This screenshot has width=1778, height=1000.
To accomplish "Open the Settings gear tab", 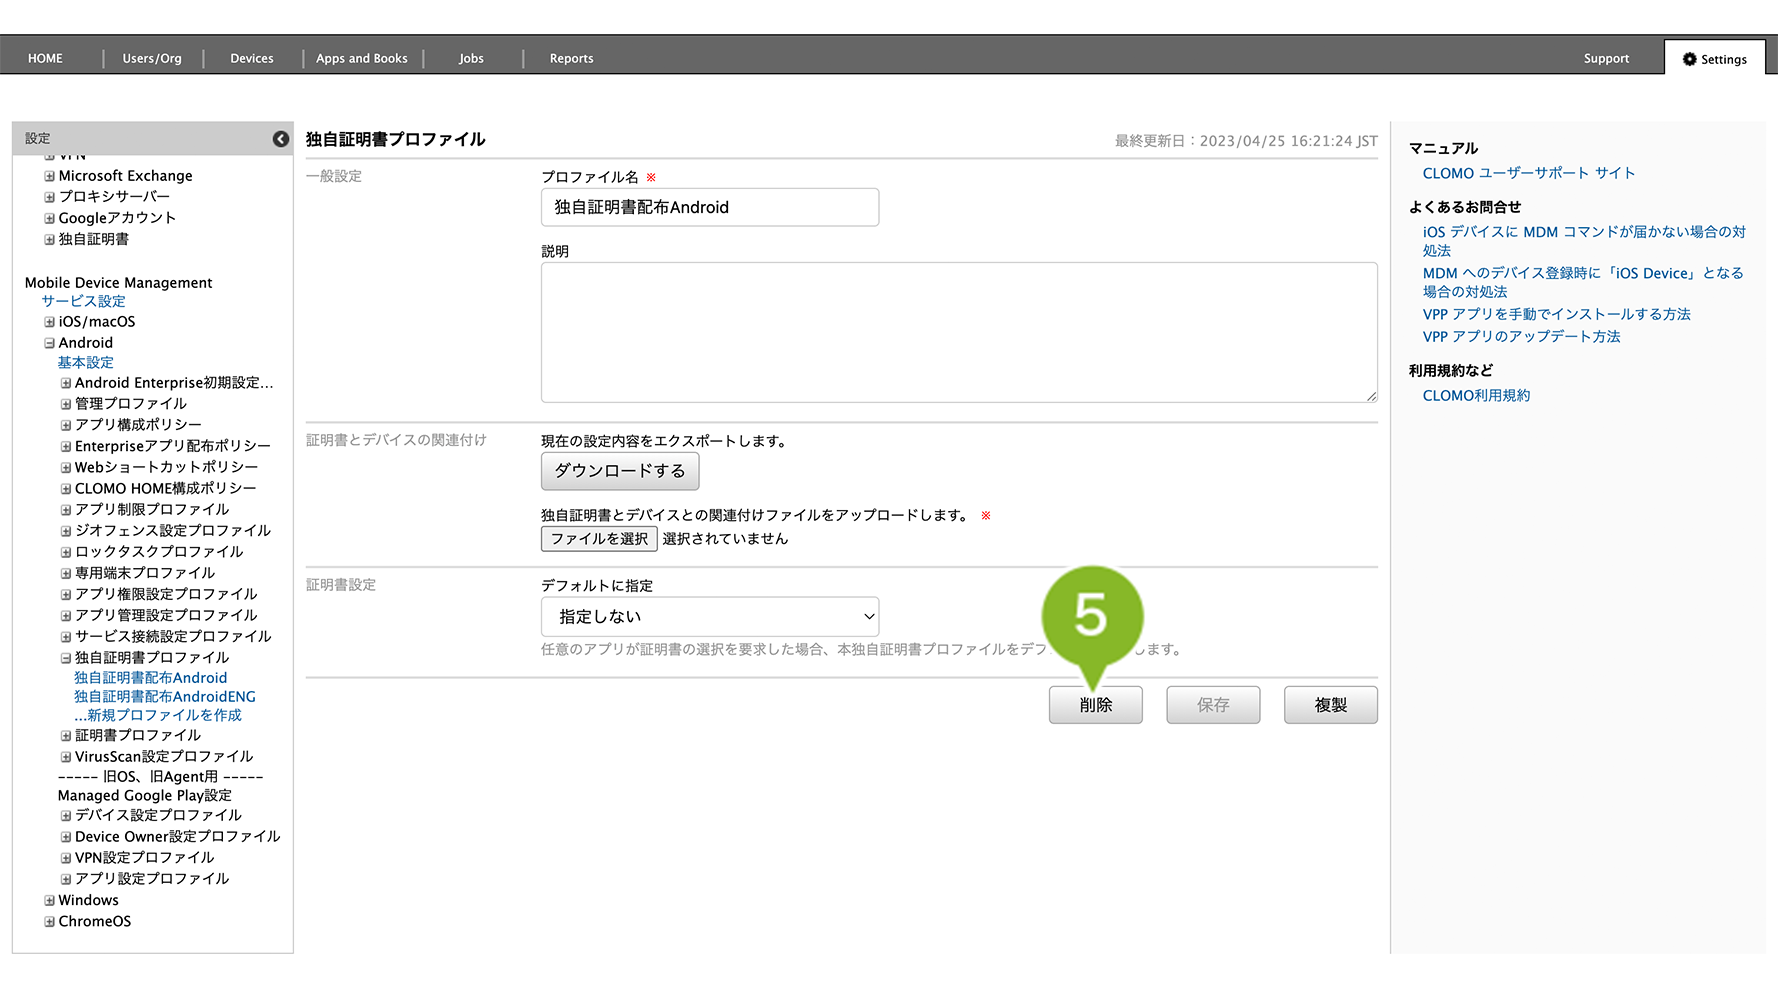I will tap(1714, 59).
